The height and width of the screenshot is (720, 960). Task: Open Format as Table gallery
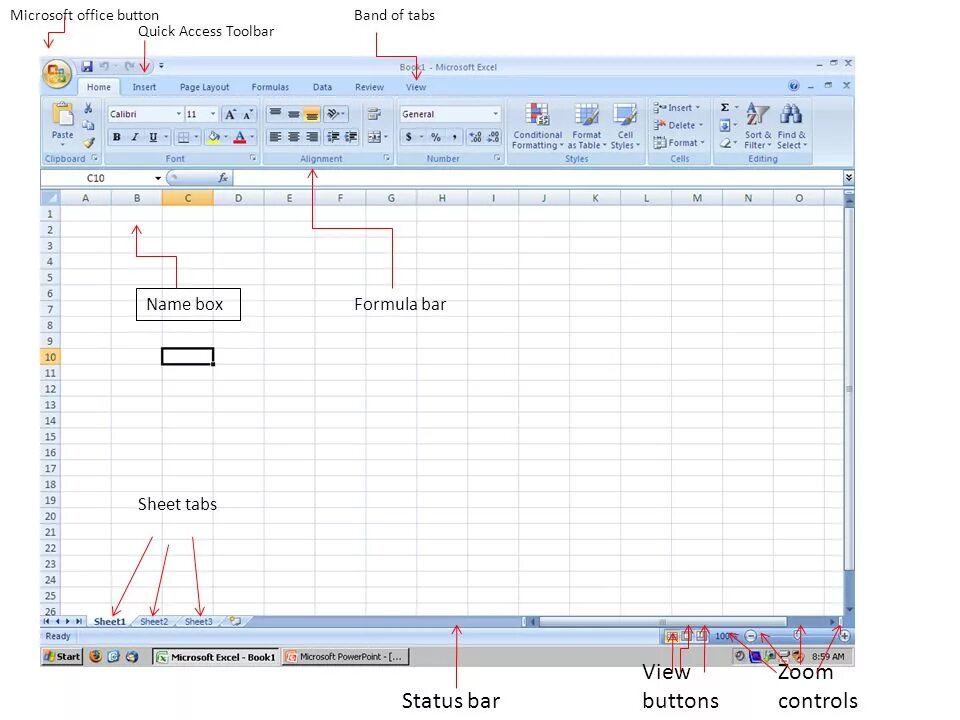click(x=587, y=126)
